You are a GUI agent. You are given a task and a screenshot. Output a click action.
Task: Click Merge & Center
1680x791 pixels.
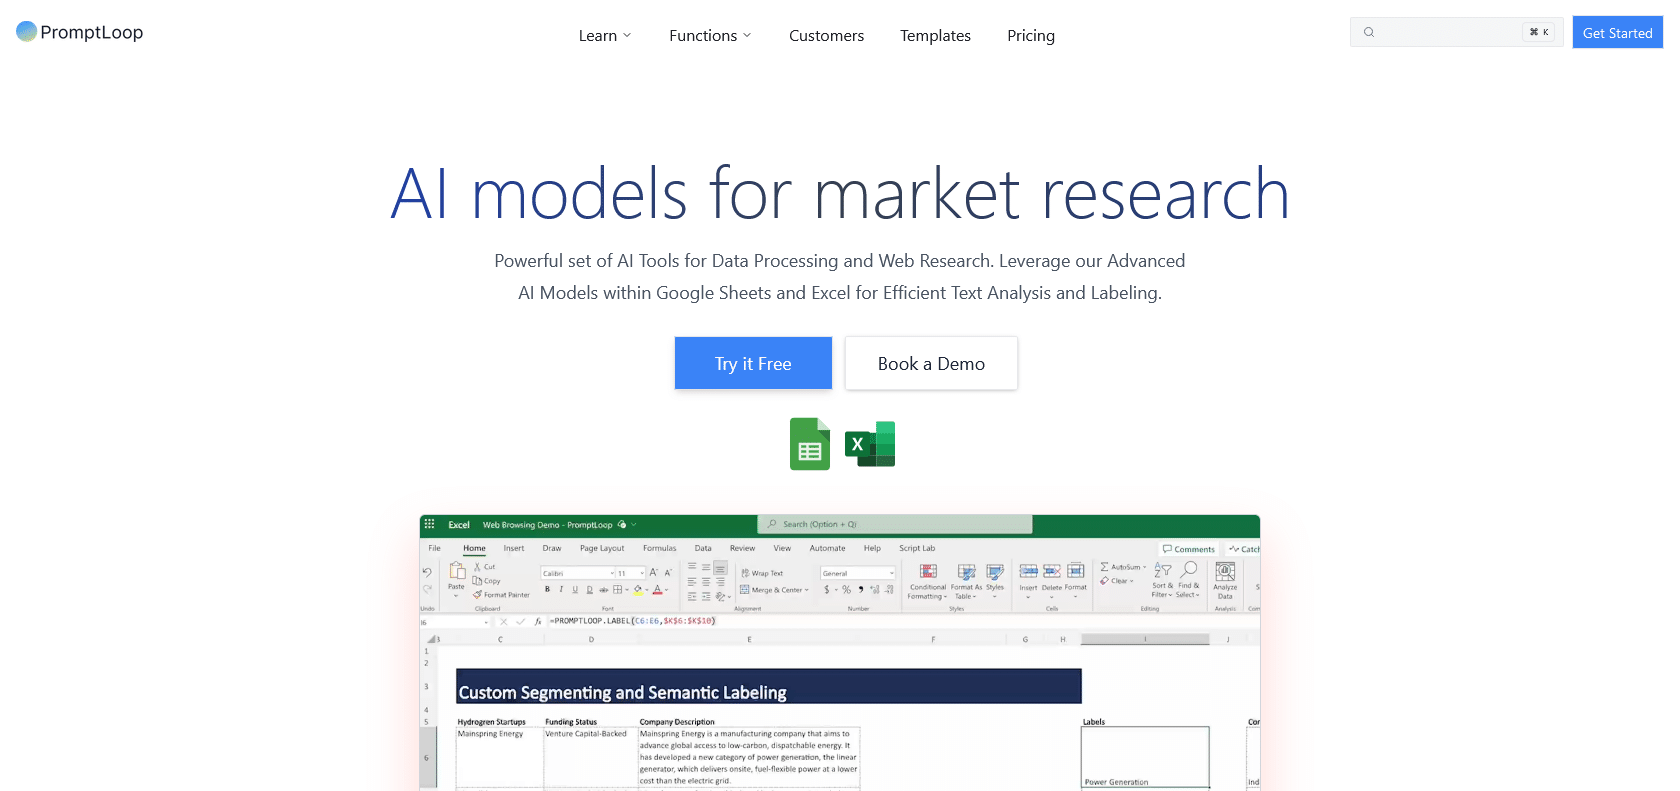pos(774,590)
